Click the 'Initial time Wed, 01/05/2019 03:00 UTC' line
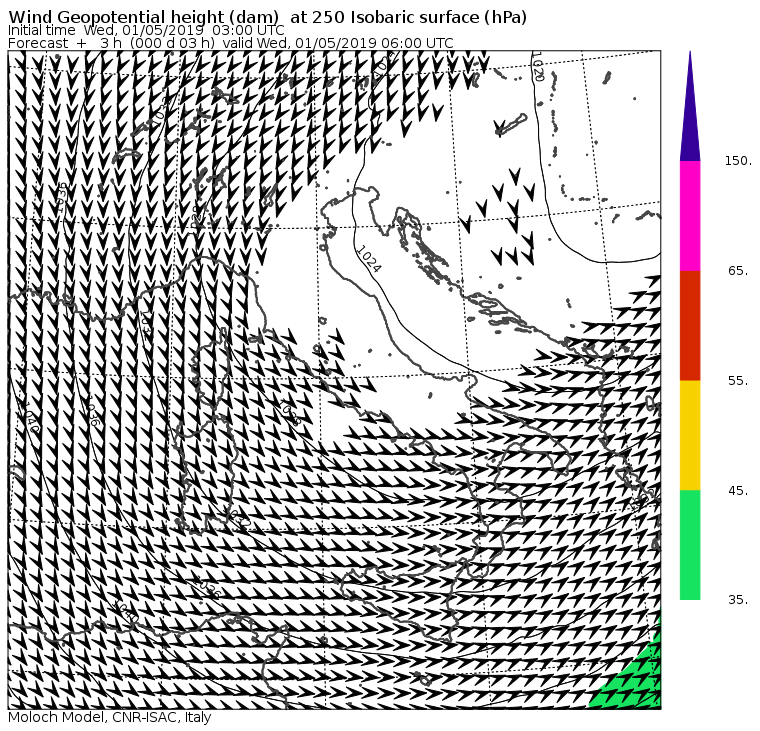The image size is (760, 731). [x=146, y=31]
